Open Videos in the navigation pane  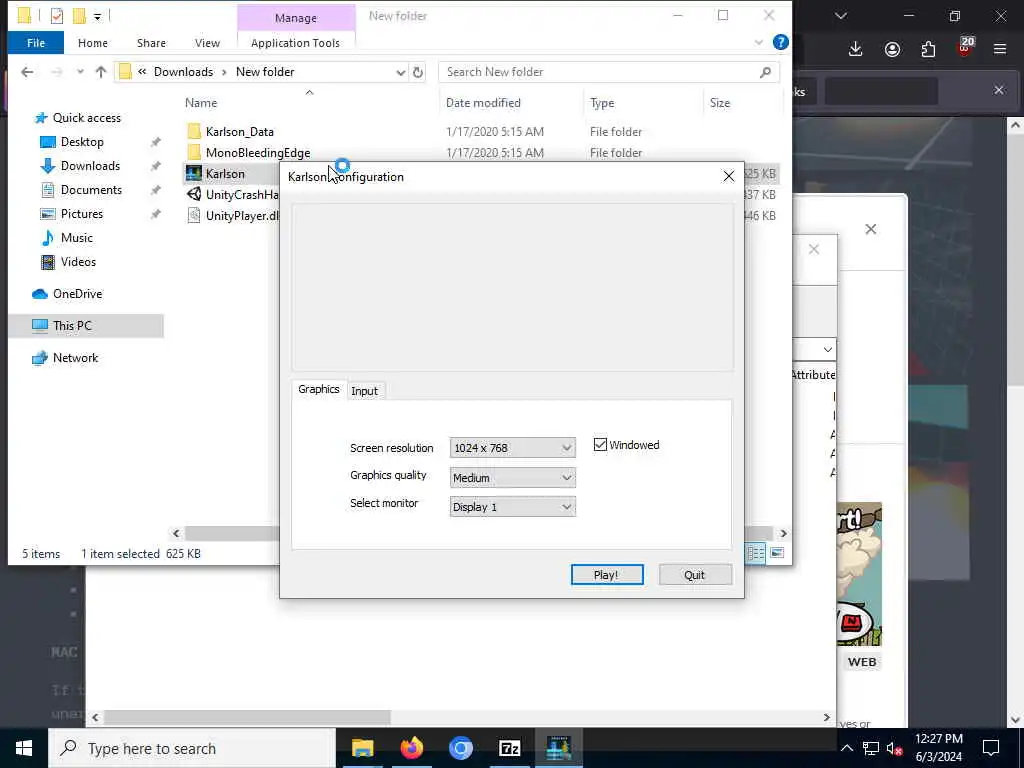[x=78, y=262]
